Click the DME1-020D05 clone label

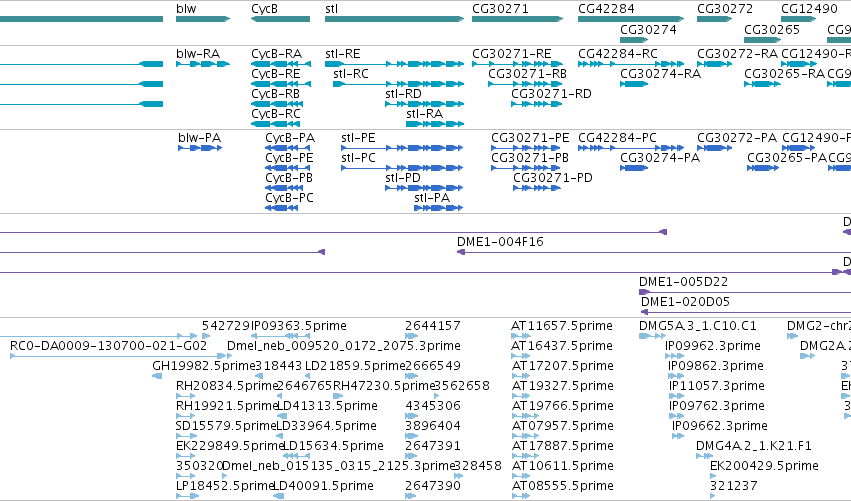click(x=685, y=302)
